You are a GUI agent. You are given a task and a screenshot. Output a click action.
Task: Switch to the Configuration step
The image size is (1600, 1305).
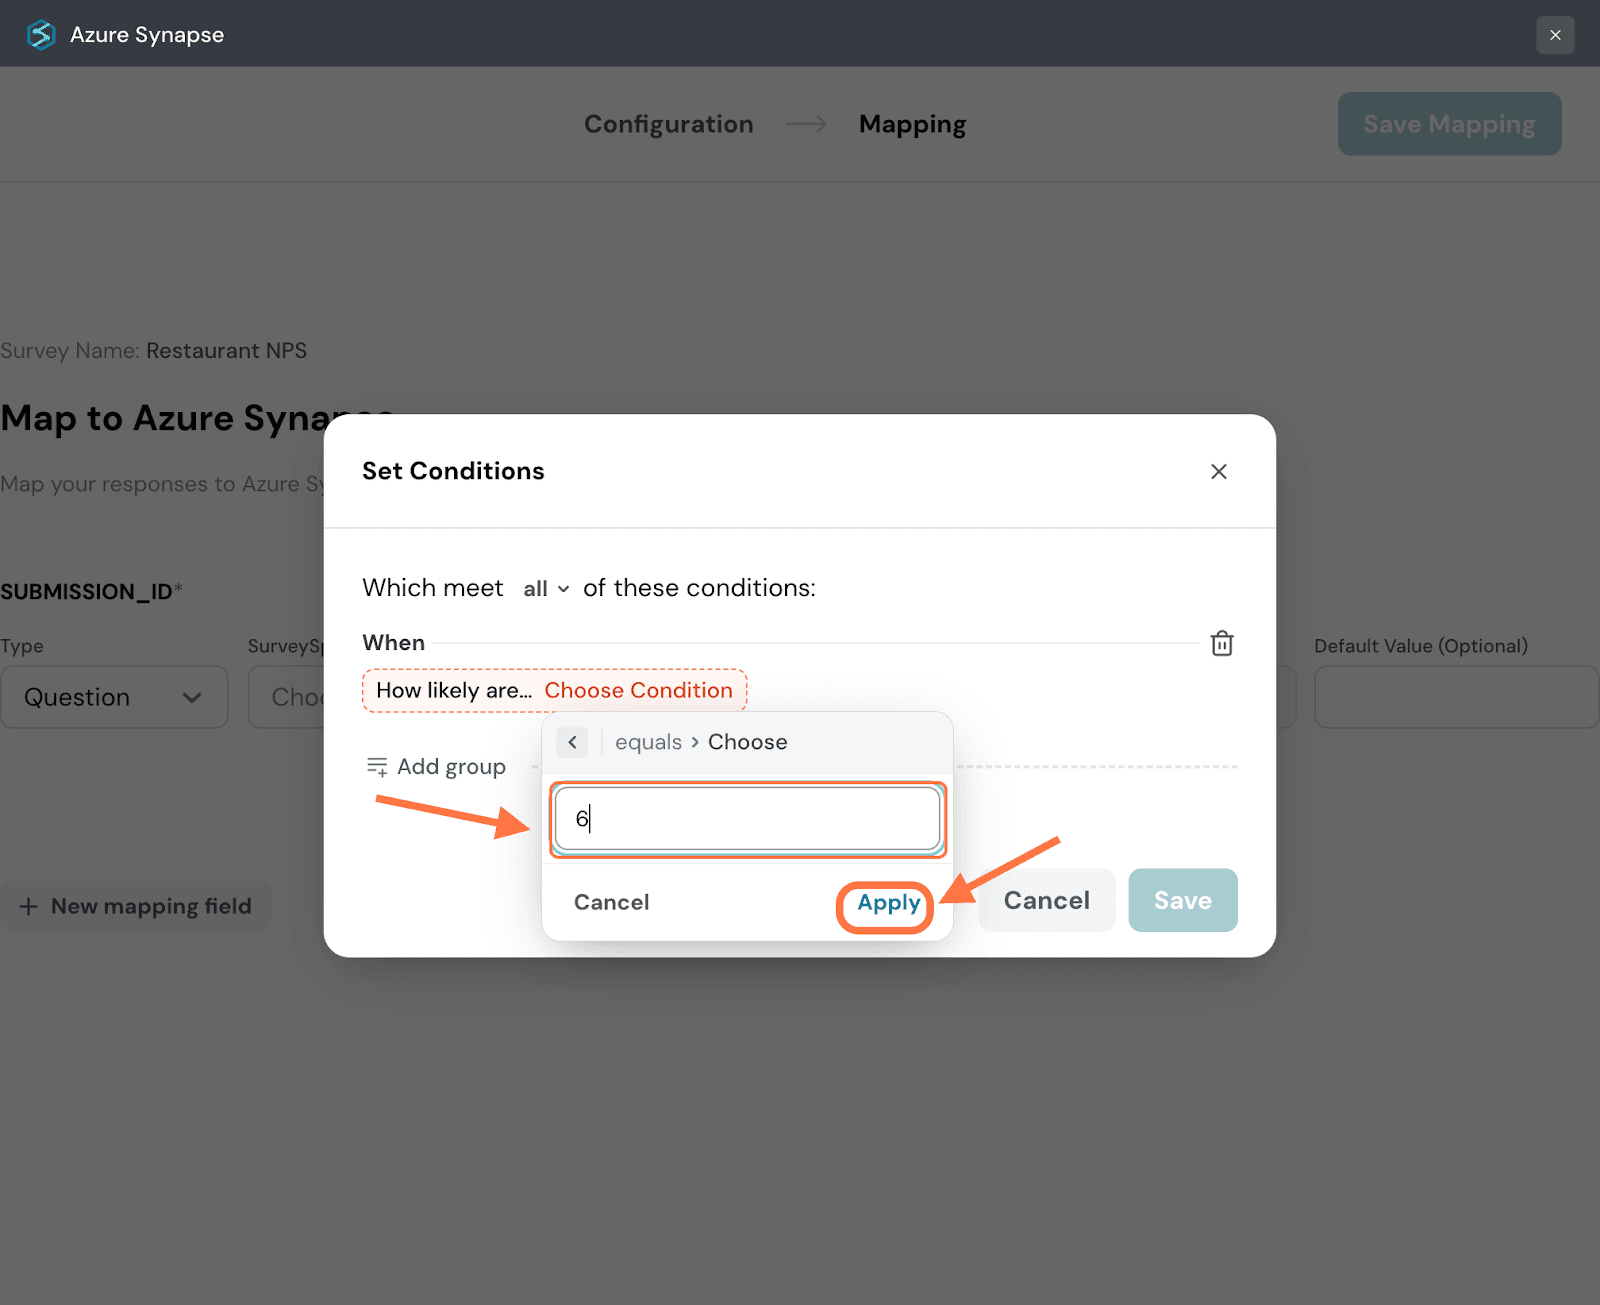point(668,124)
